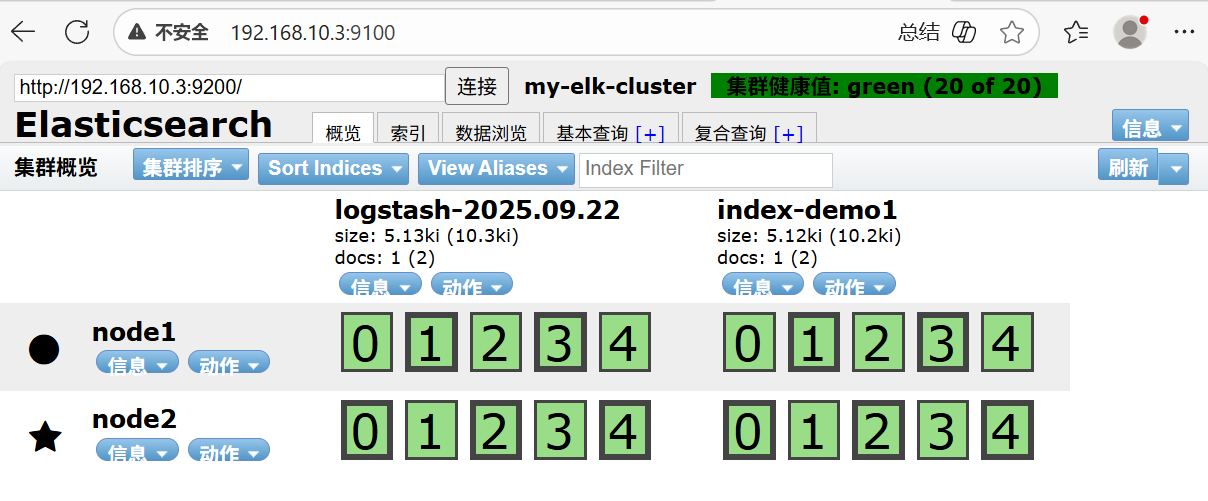Select shard 2 of index-demo1 on node1
The width and height of the screenshot is (1208, 501).
[878, 344]
